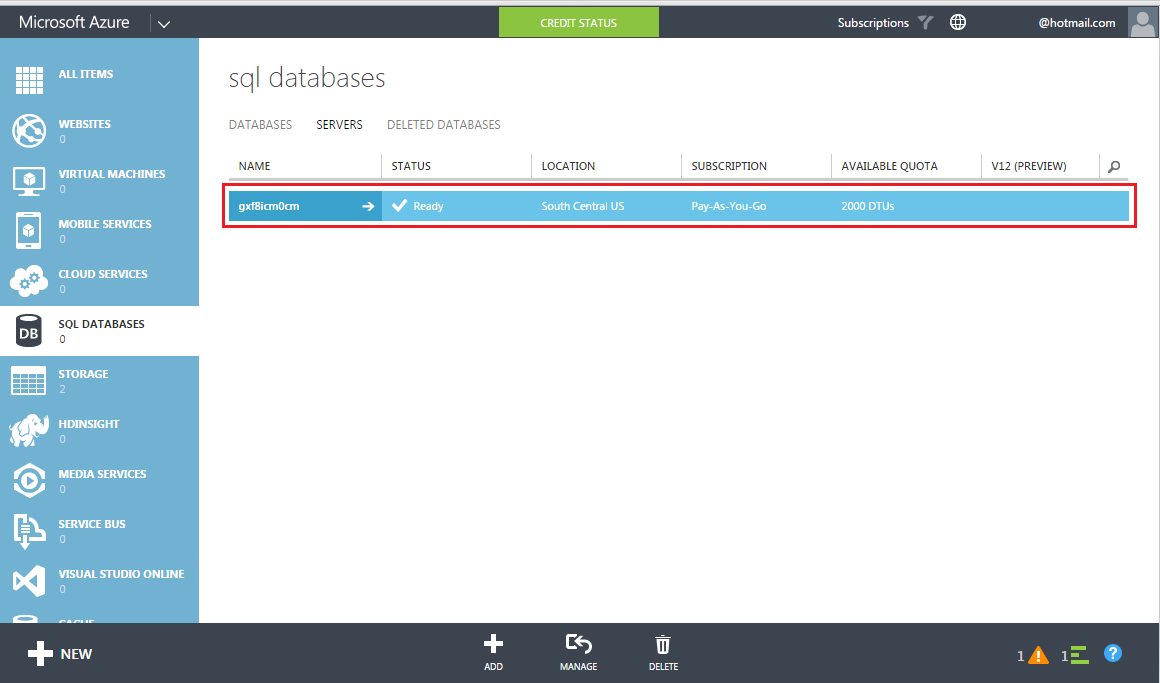Click the Credit Status button
Screen dimensions: 1160x683
[x=578, y=23]
